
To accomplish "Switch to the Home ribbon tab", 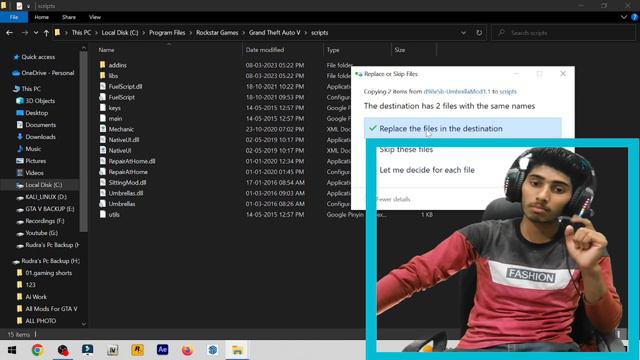I will [x=42, y=17].
